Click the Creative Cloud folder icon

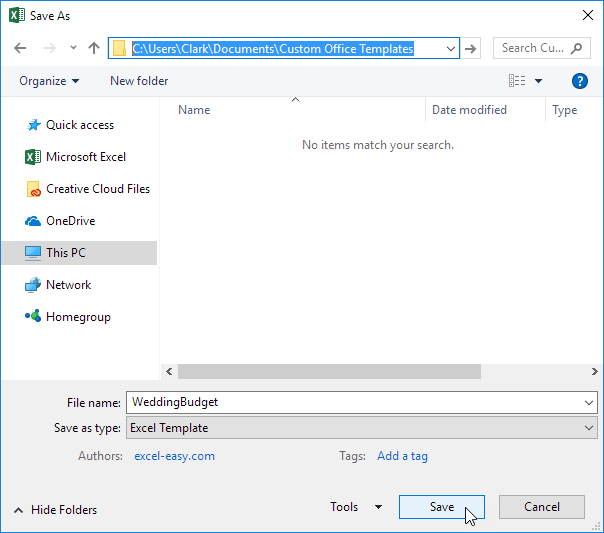coord(34,189)
